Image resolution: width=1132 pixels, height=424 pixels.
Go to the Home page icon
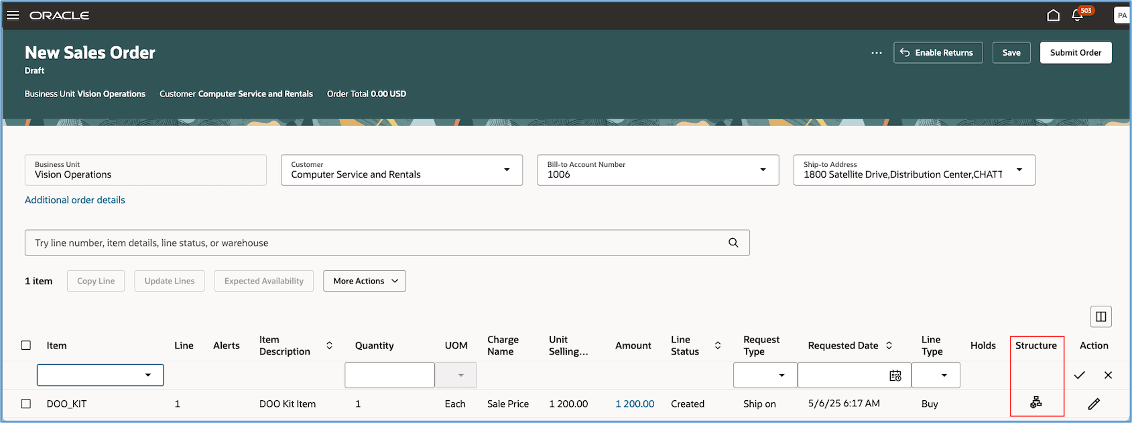[x=1053, y=15]
